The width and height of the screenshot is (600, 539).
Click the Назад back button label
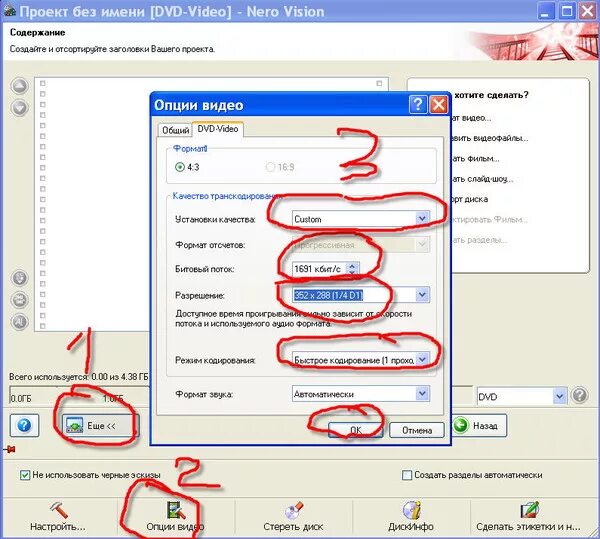485,426
